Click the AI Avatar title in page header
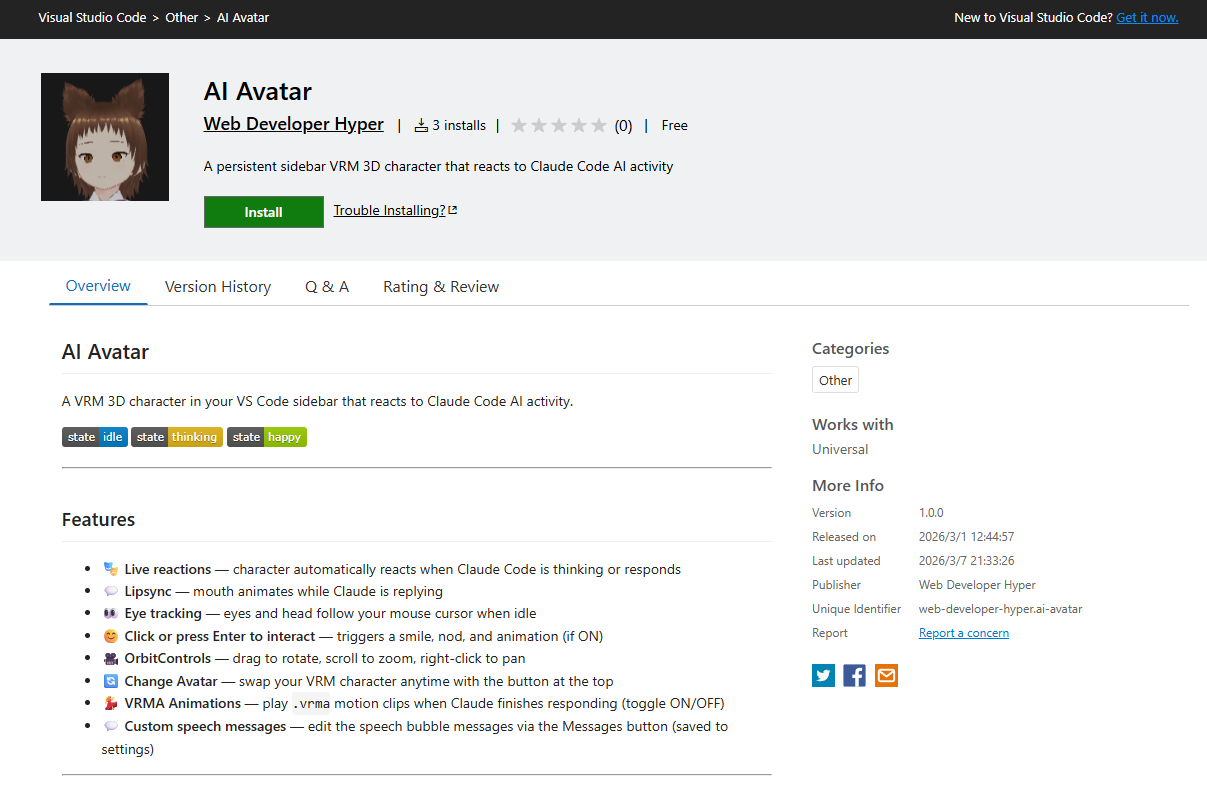 pos(258,91)
